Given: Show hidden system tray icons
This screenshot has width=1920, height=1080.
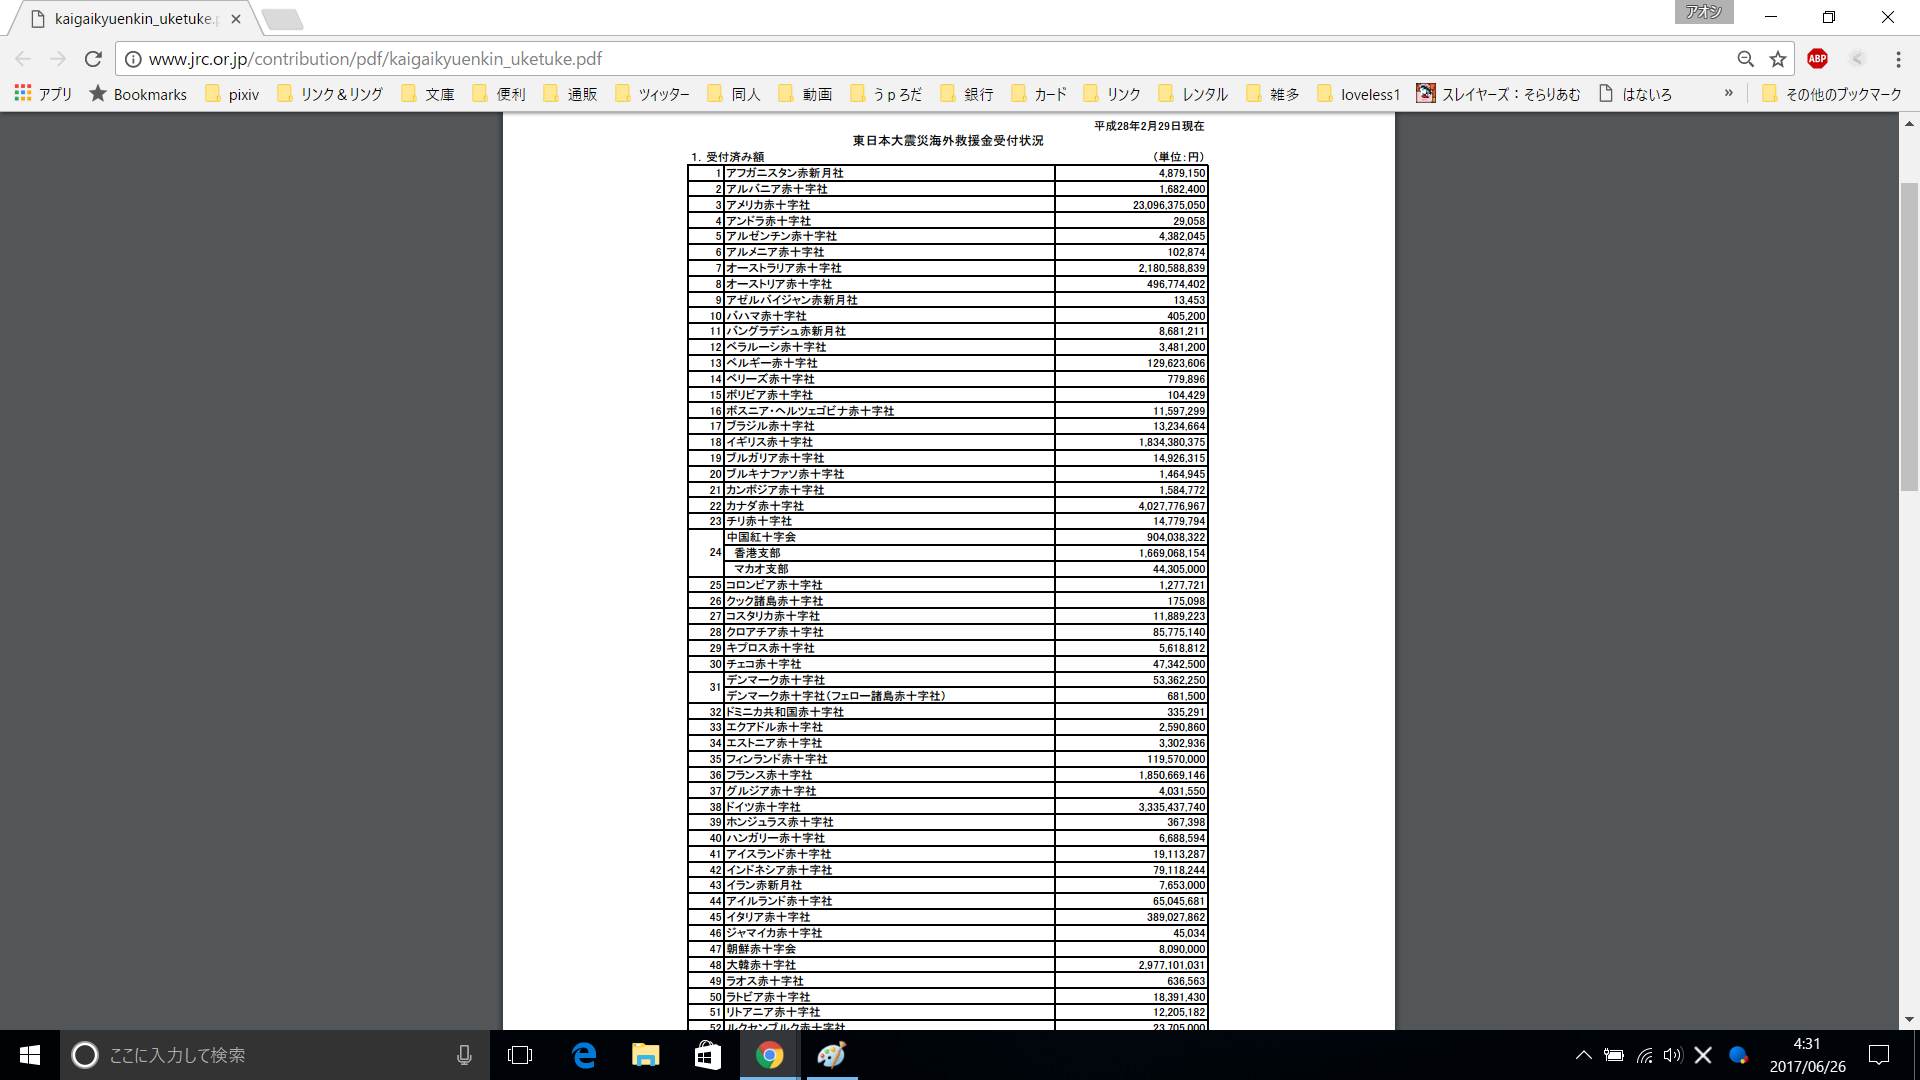Looking at the screenshot, I should click(1583, 1055).
